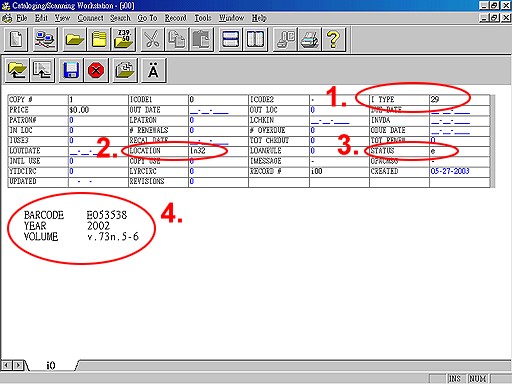Click the horizontal split window icon
Screen dimensions: 512x384
(230, 39)
